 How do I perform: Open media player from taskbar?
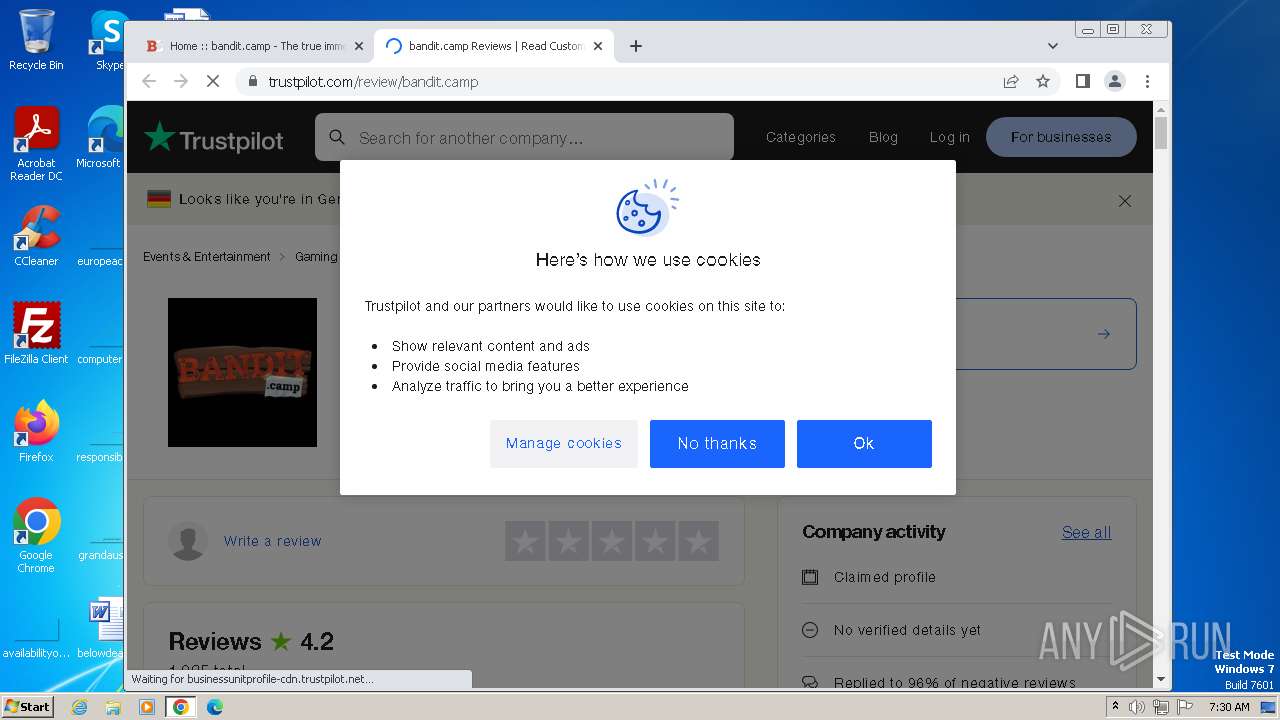tap(147, 707)
